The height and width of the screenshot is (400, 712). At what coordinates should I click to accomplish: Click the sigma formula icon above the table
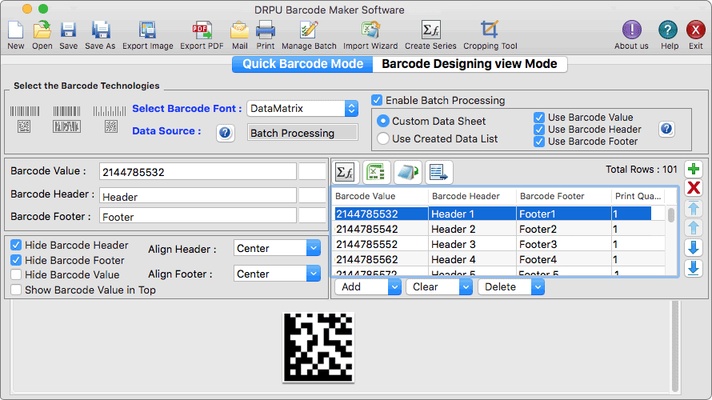coord(345,172)
